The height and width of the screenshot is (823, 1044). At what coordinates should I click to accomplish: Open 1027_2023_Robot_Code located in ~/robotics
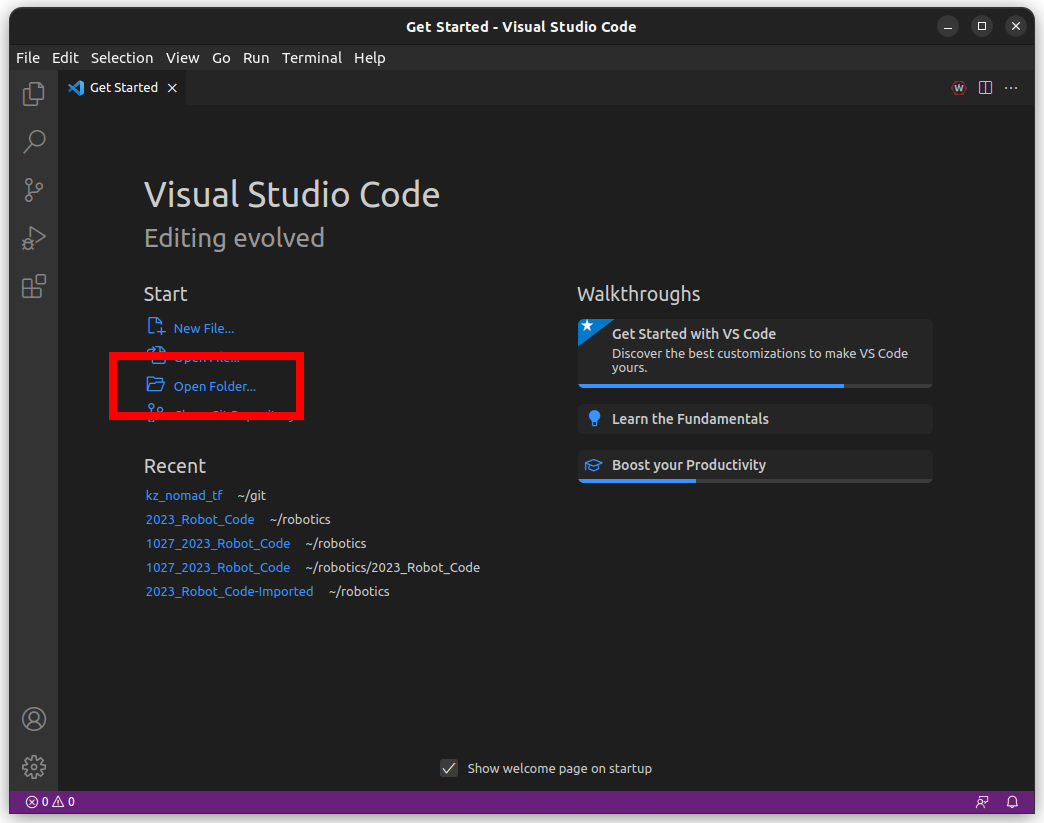tap(218, 543)
